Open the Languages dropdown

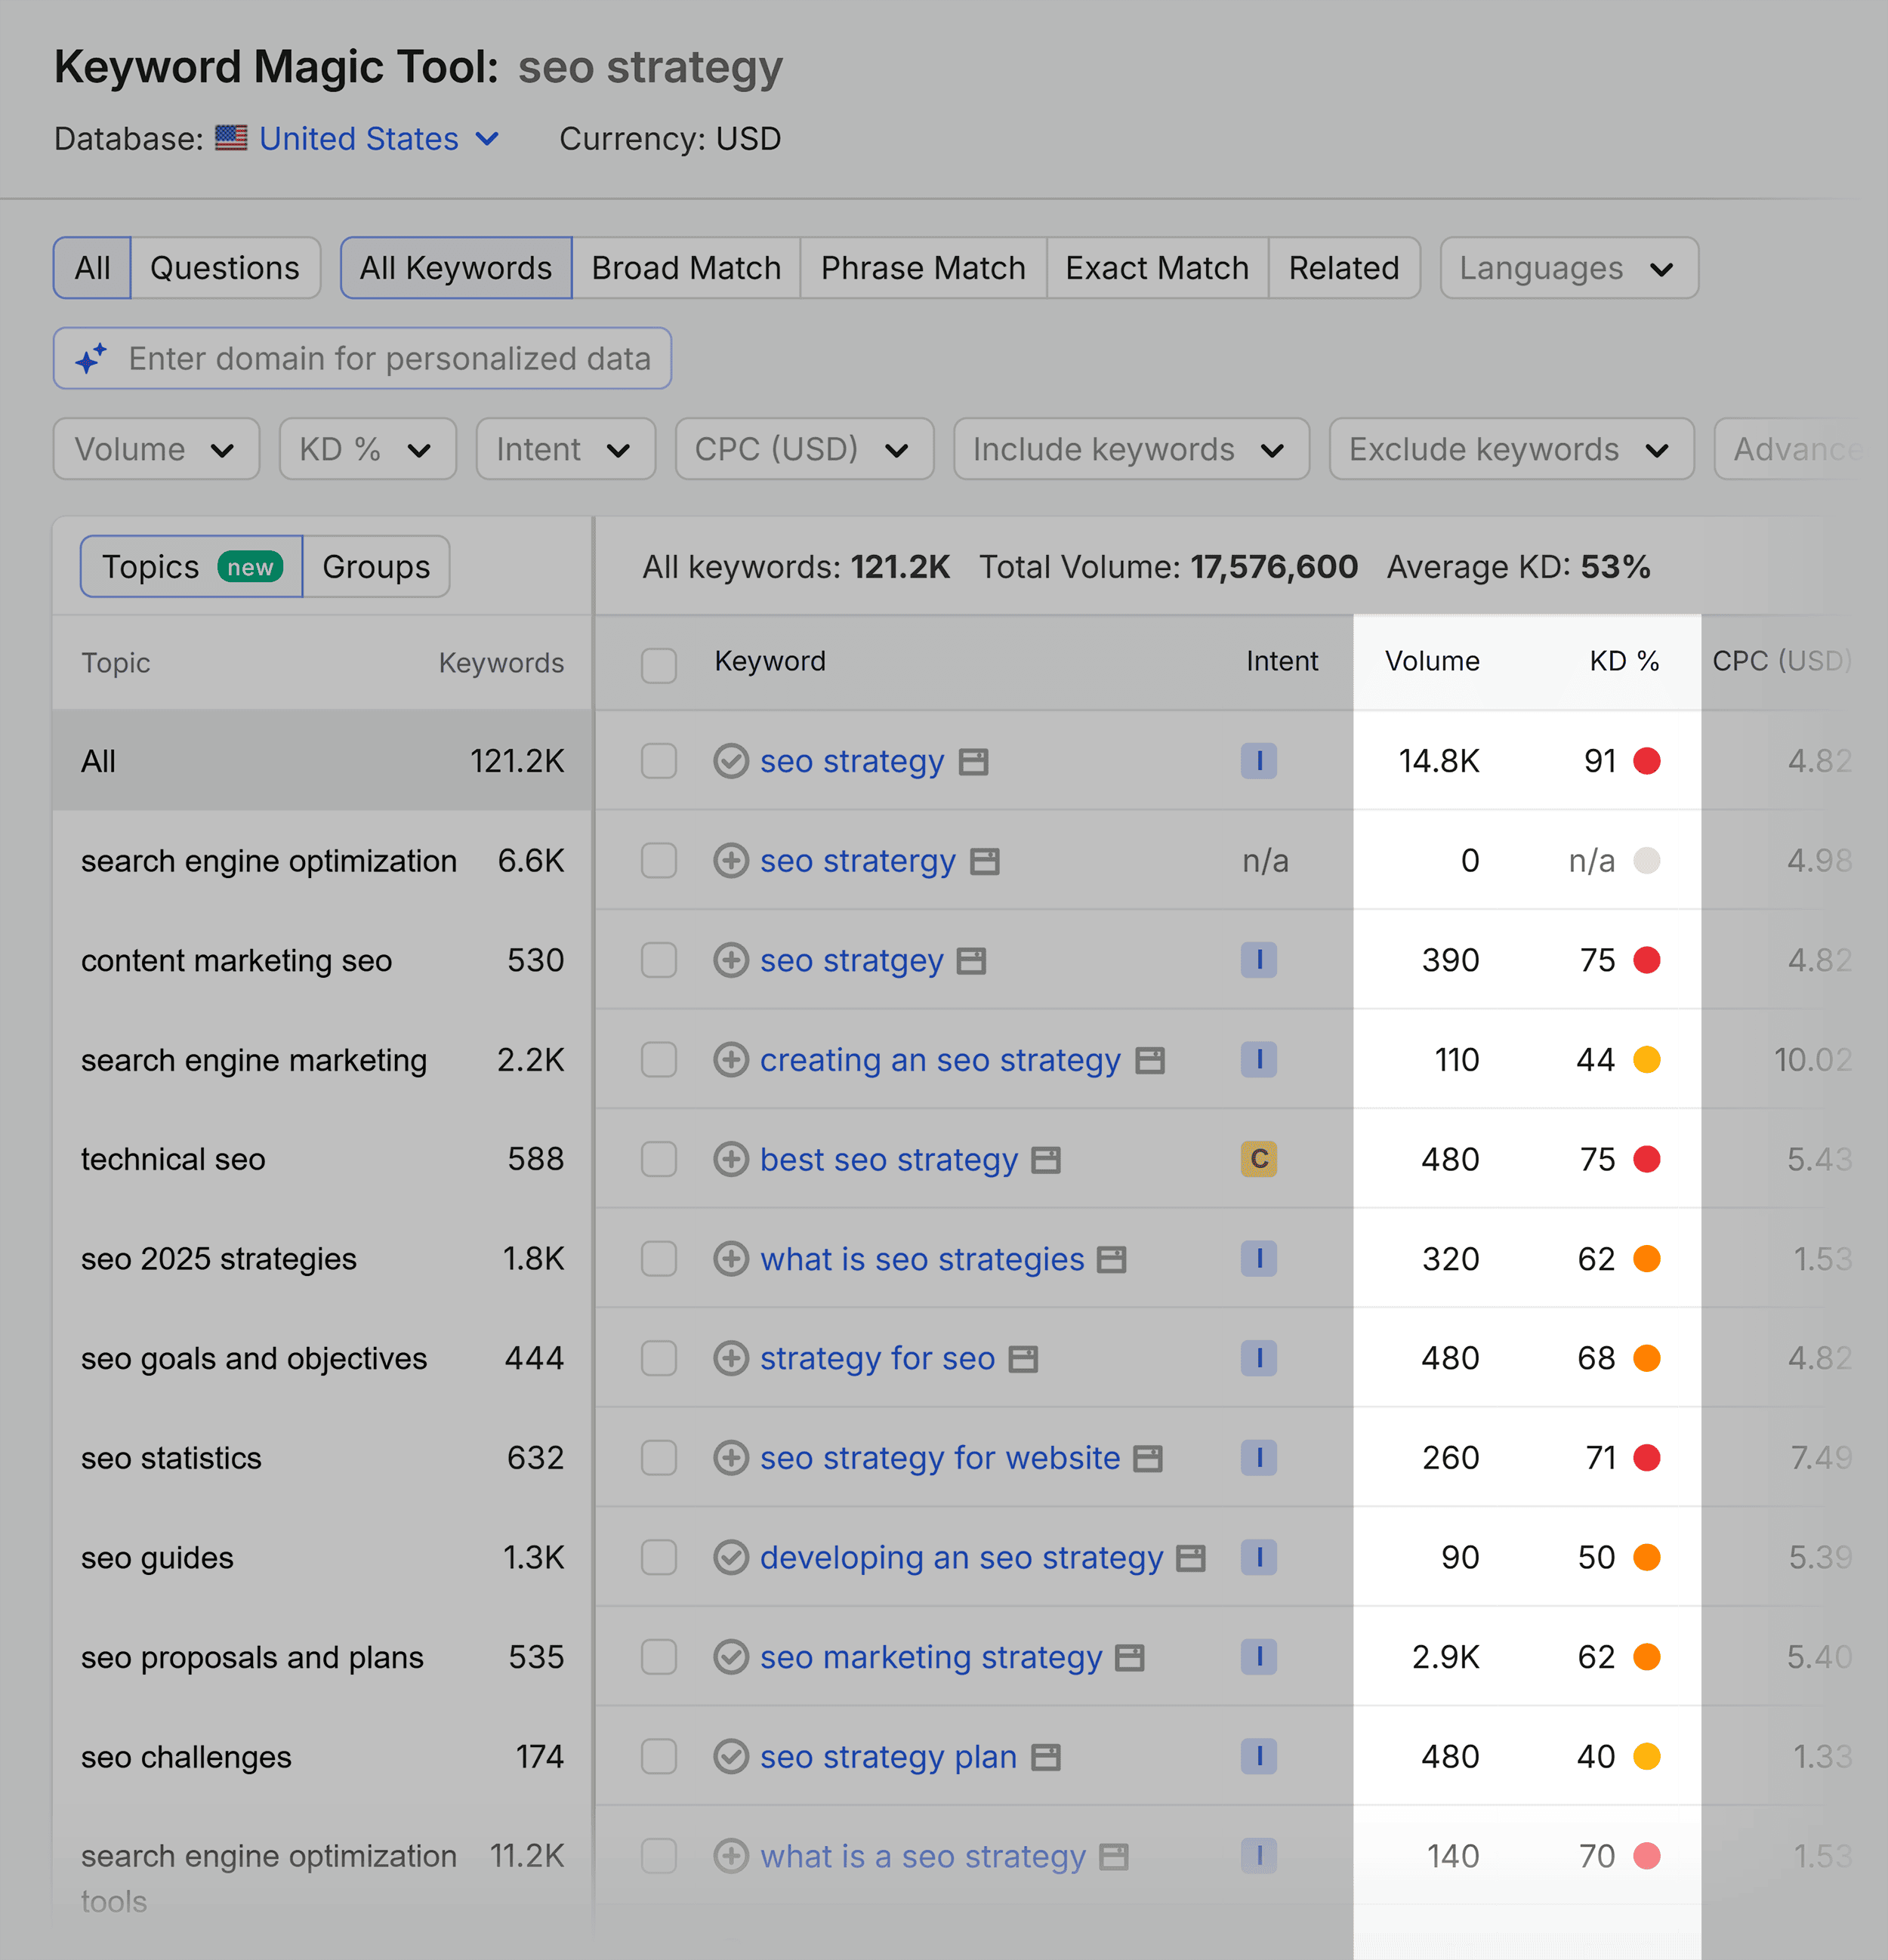[x=1569, y=268]
